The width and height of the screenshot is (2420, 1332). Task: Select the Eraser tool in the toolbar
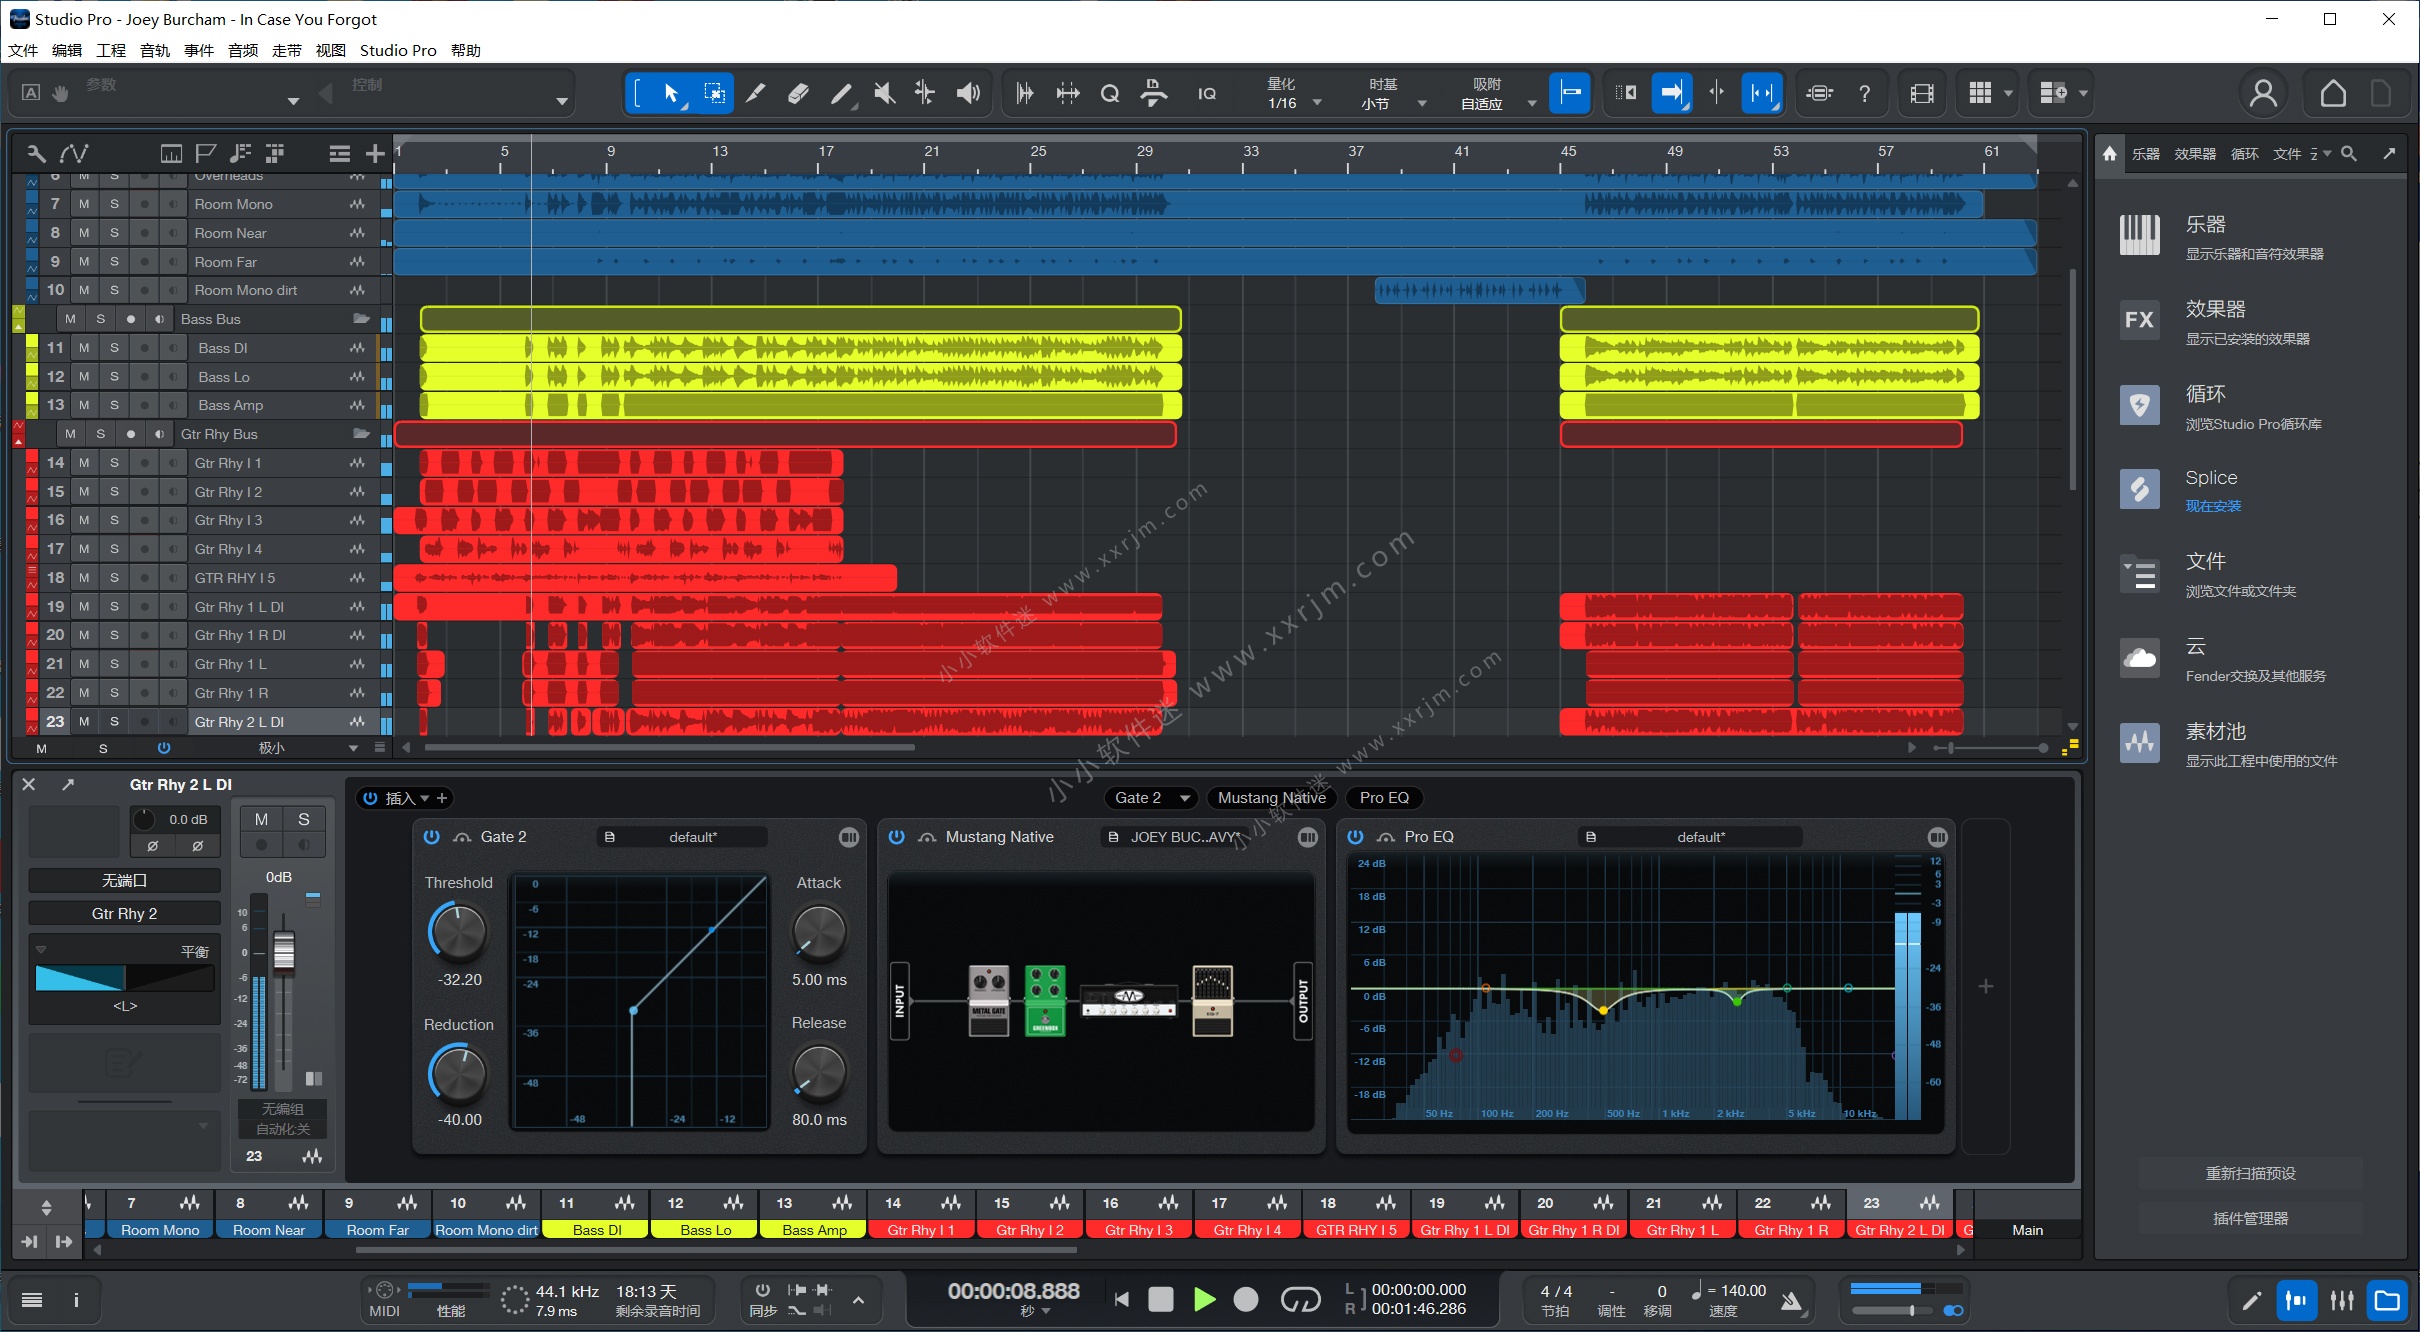pyautogui.click(x=798, y=92)
